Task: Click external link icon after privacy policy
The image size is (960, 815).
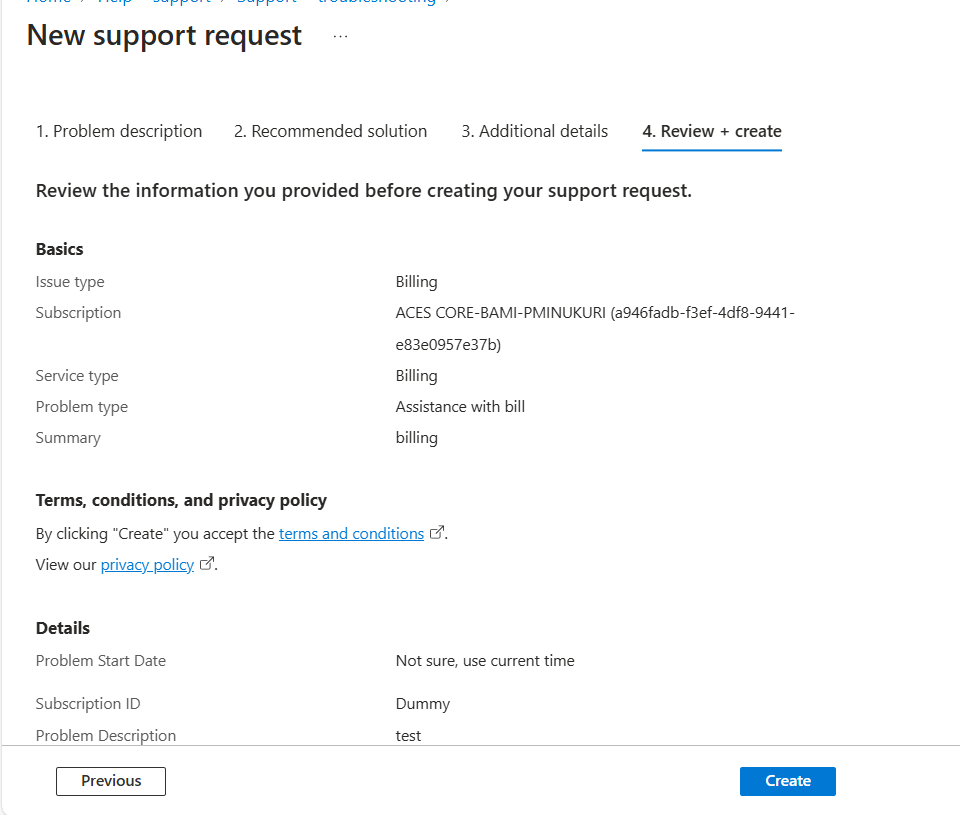Action: 207,563
